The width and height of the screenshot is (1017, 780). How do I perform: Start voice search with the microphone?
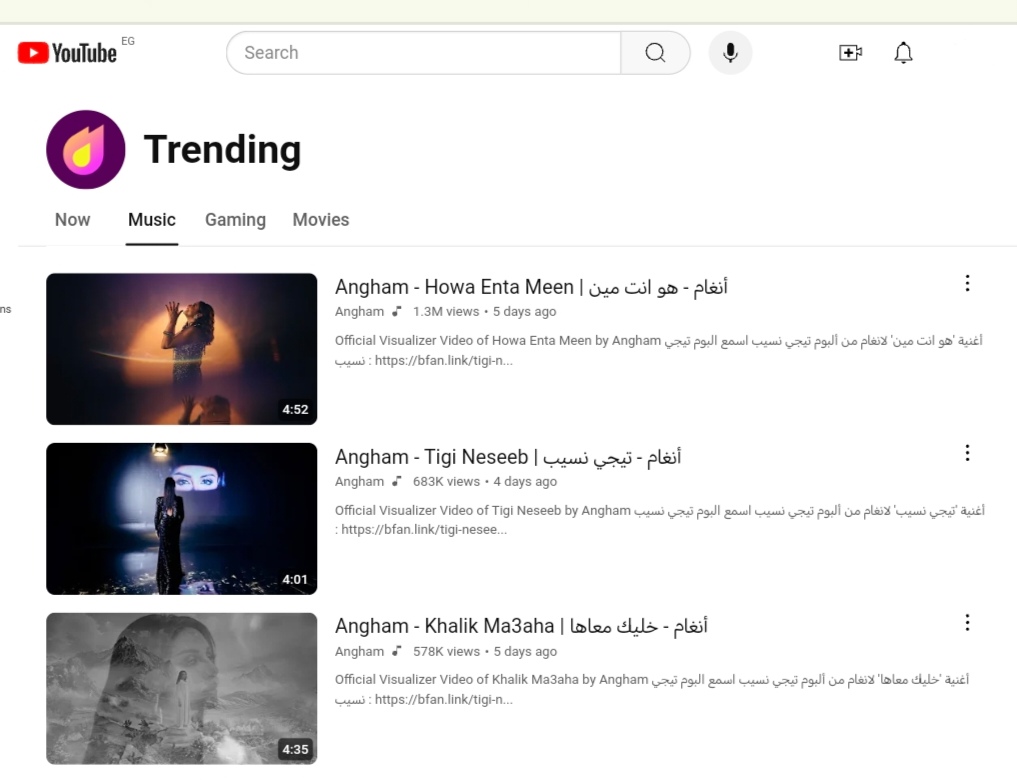point(730,53)
